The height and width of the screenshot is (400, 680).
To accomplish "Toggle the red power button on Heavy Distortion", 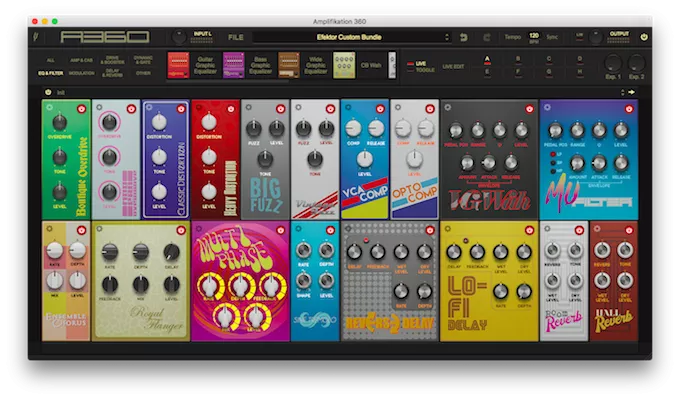I will tap(231, 109).
